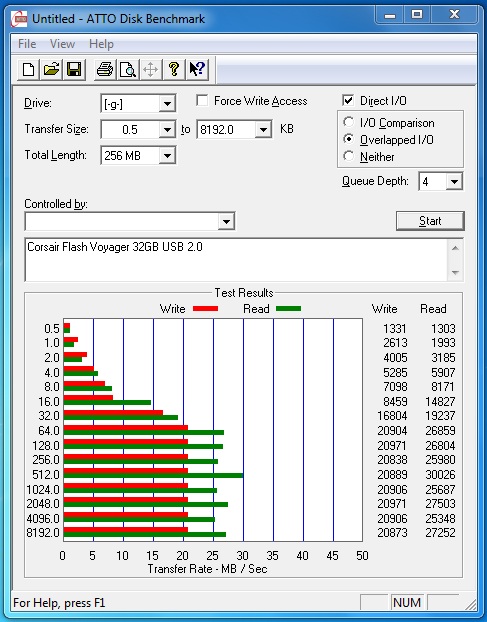This screenshot has height=622, width=487.
Task: Click the description box scroll down arrow
Action: (x=455, y=273)
